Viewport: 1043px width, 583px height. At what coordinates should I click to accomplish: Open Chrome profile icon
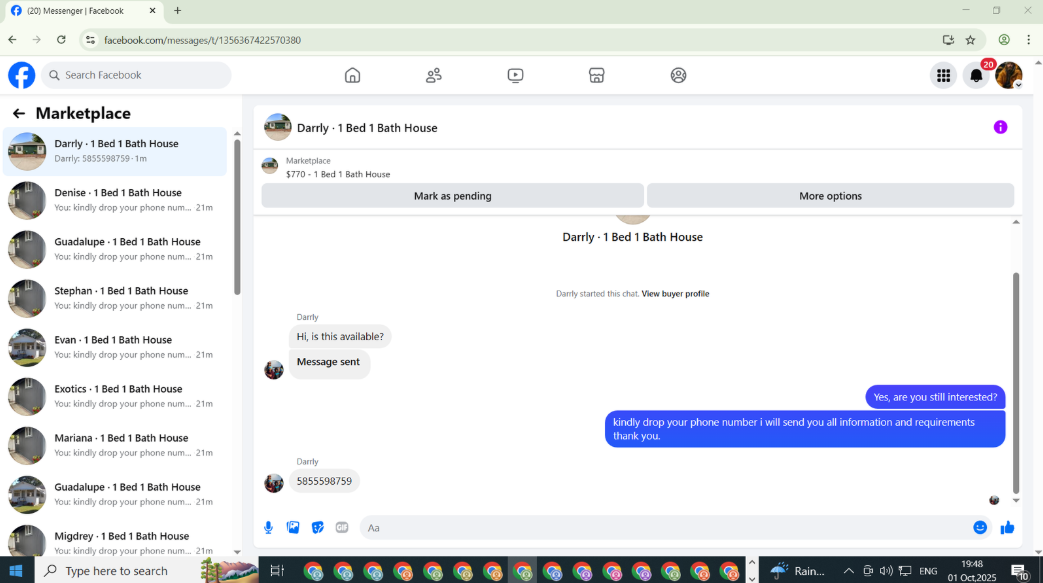click(x=1004, y=40)
